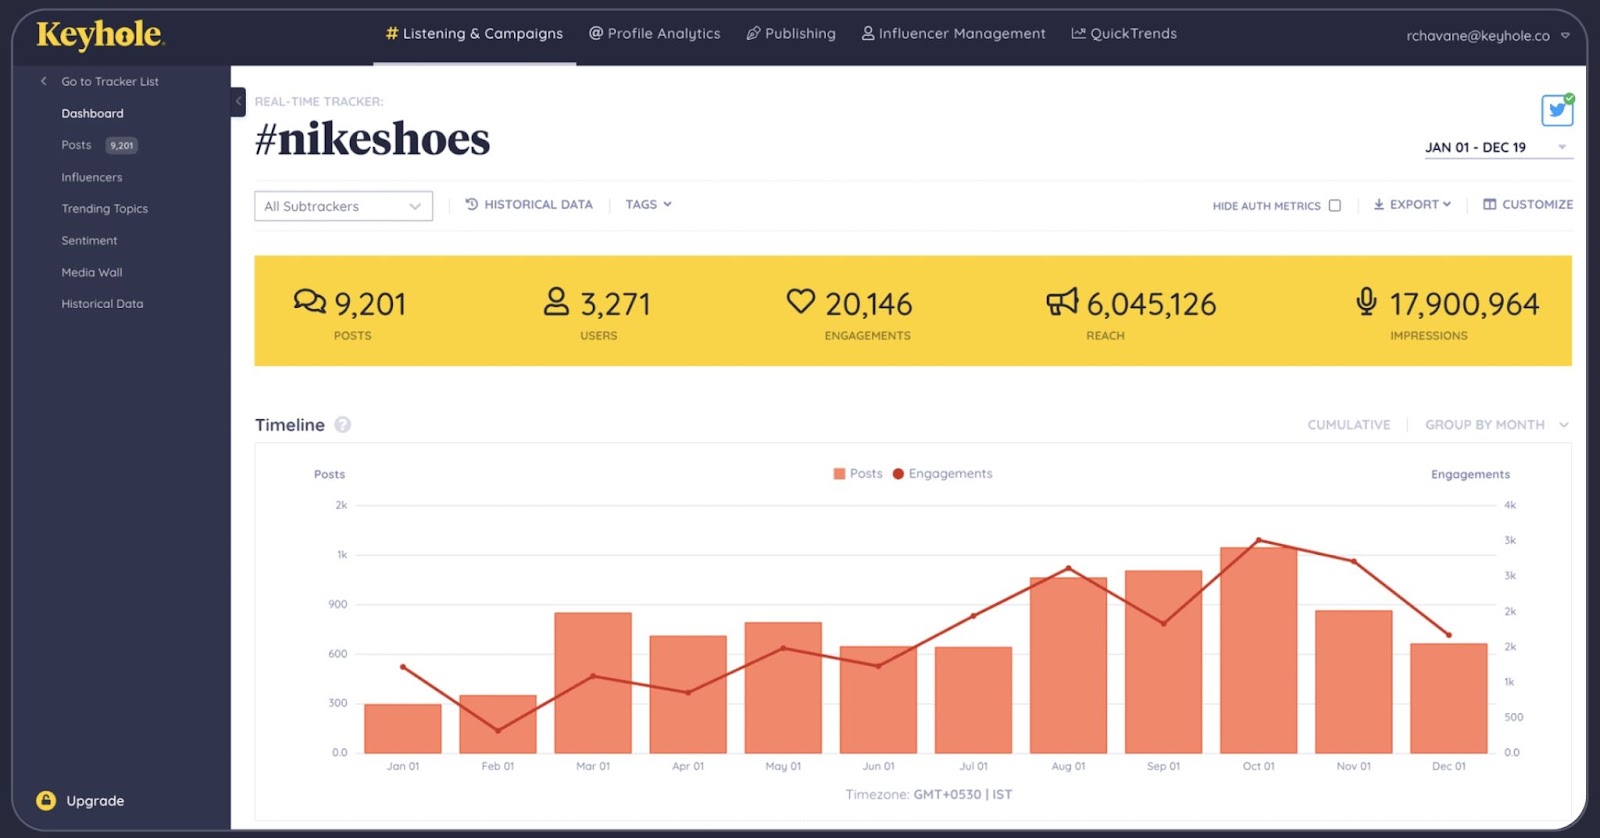Screen dimensions: 1600x838
Task: Click the 17,900,964 impressions value
Action: click(1464, 304)
